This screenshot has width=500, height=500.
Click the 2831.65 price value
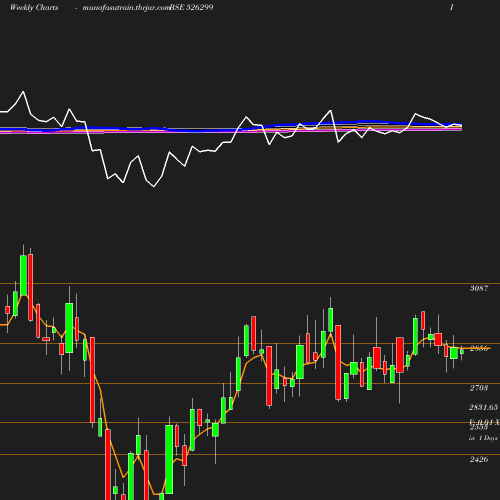coord(484,407)
